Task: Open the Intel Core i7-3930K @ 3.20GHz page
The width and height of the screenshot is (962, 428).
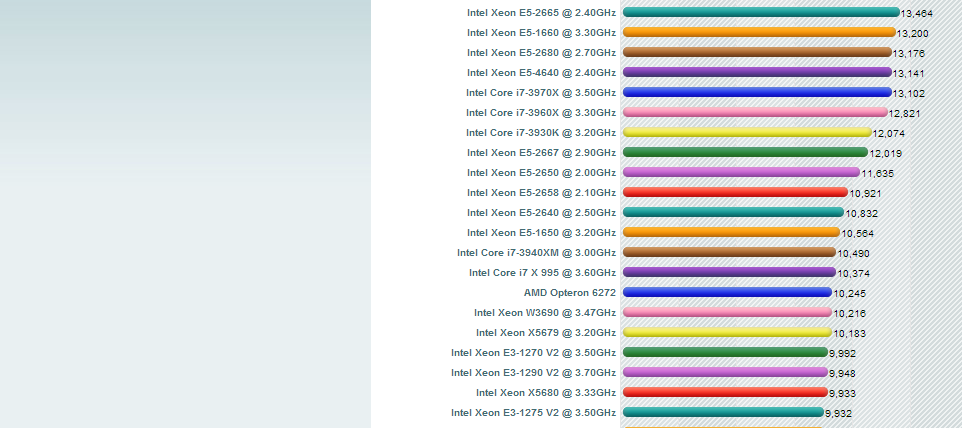Action: [541, 133]
